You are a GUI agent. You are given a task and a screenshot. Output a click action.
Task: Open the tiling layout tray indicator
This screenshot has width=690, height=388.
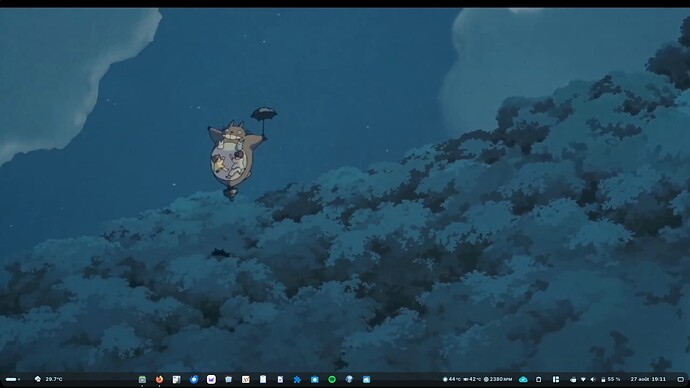click(x=556, y=379)
